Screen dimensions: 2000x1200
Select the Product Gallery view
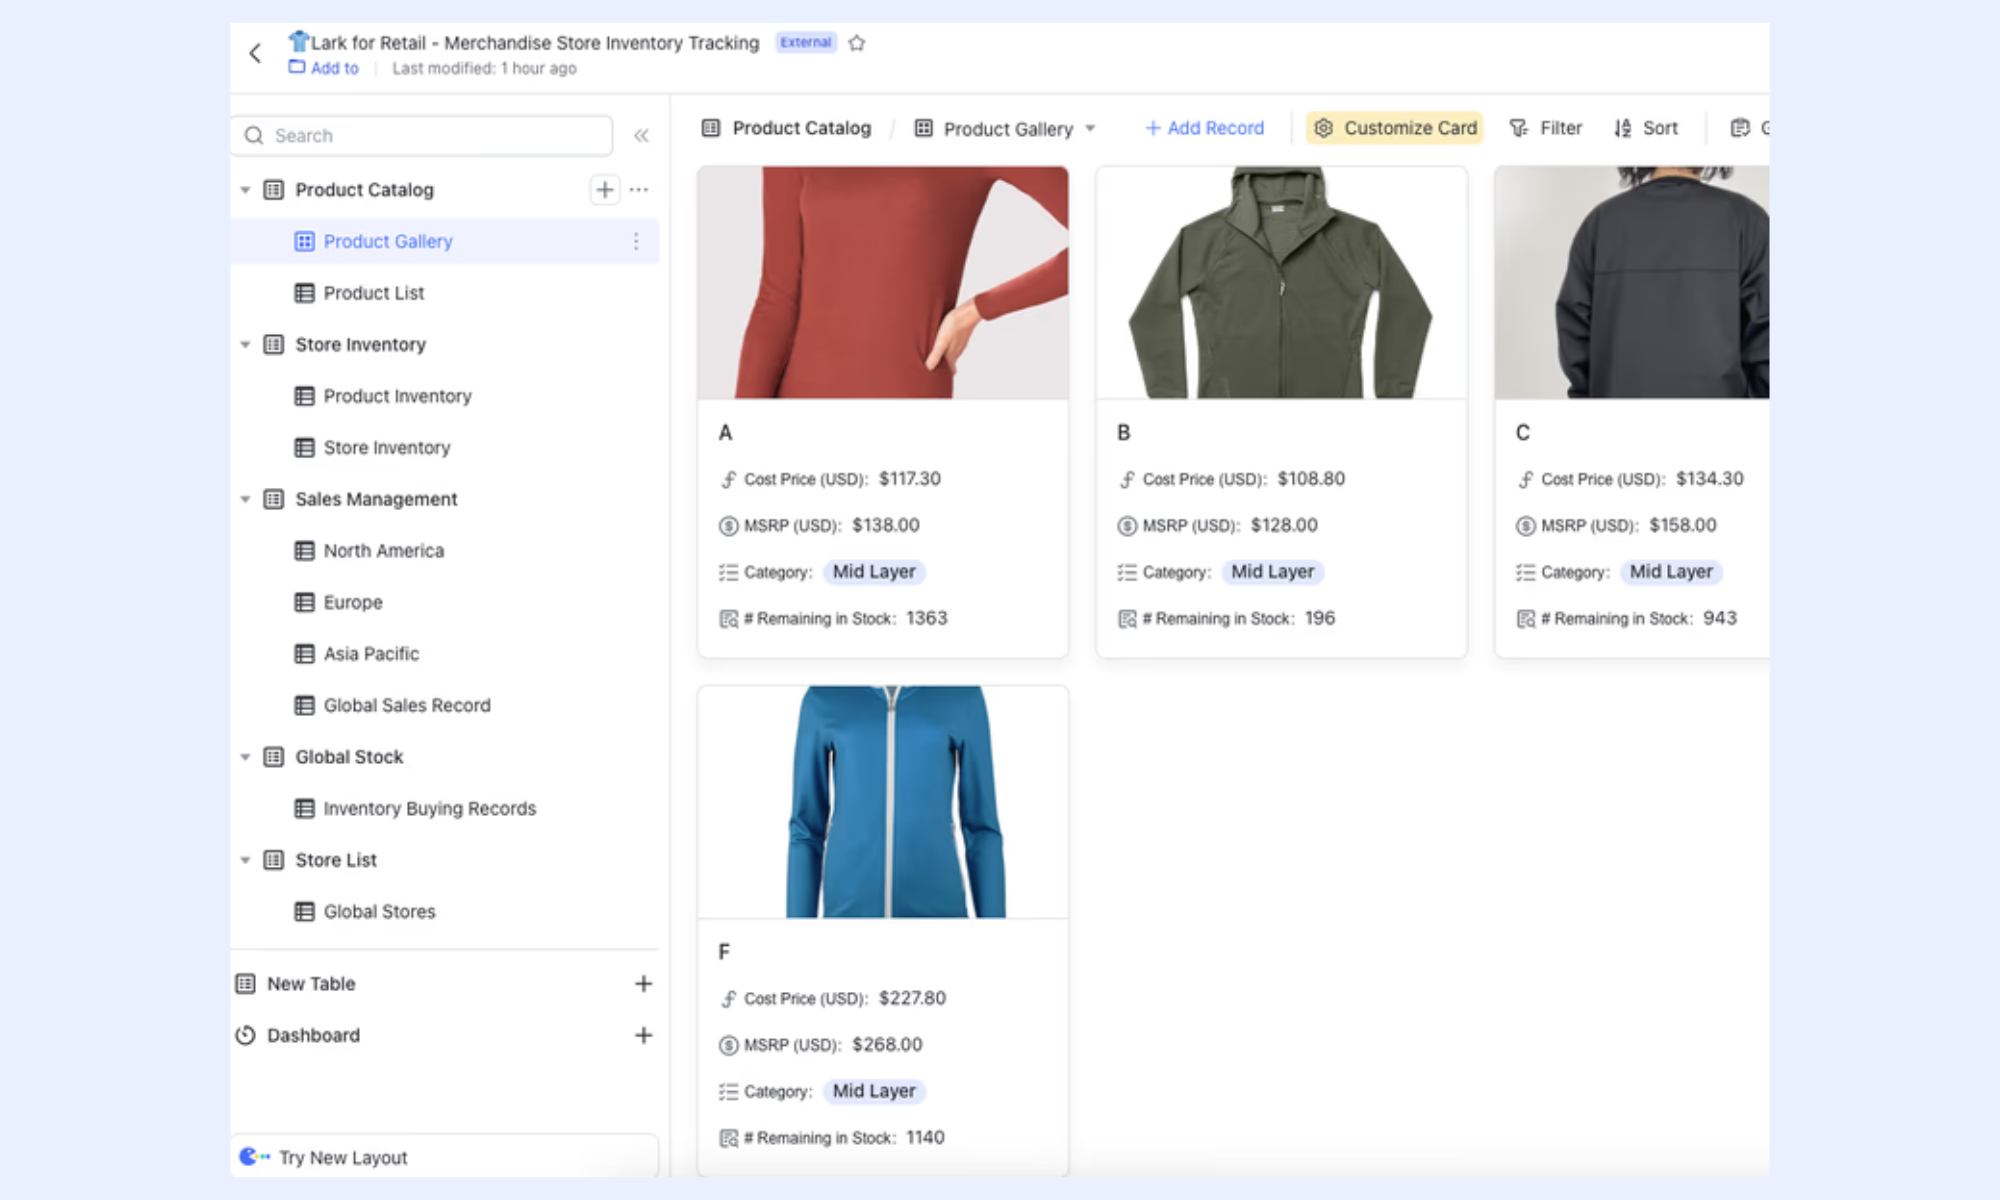click(445, 241)
